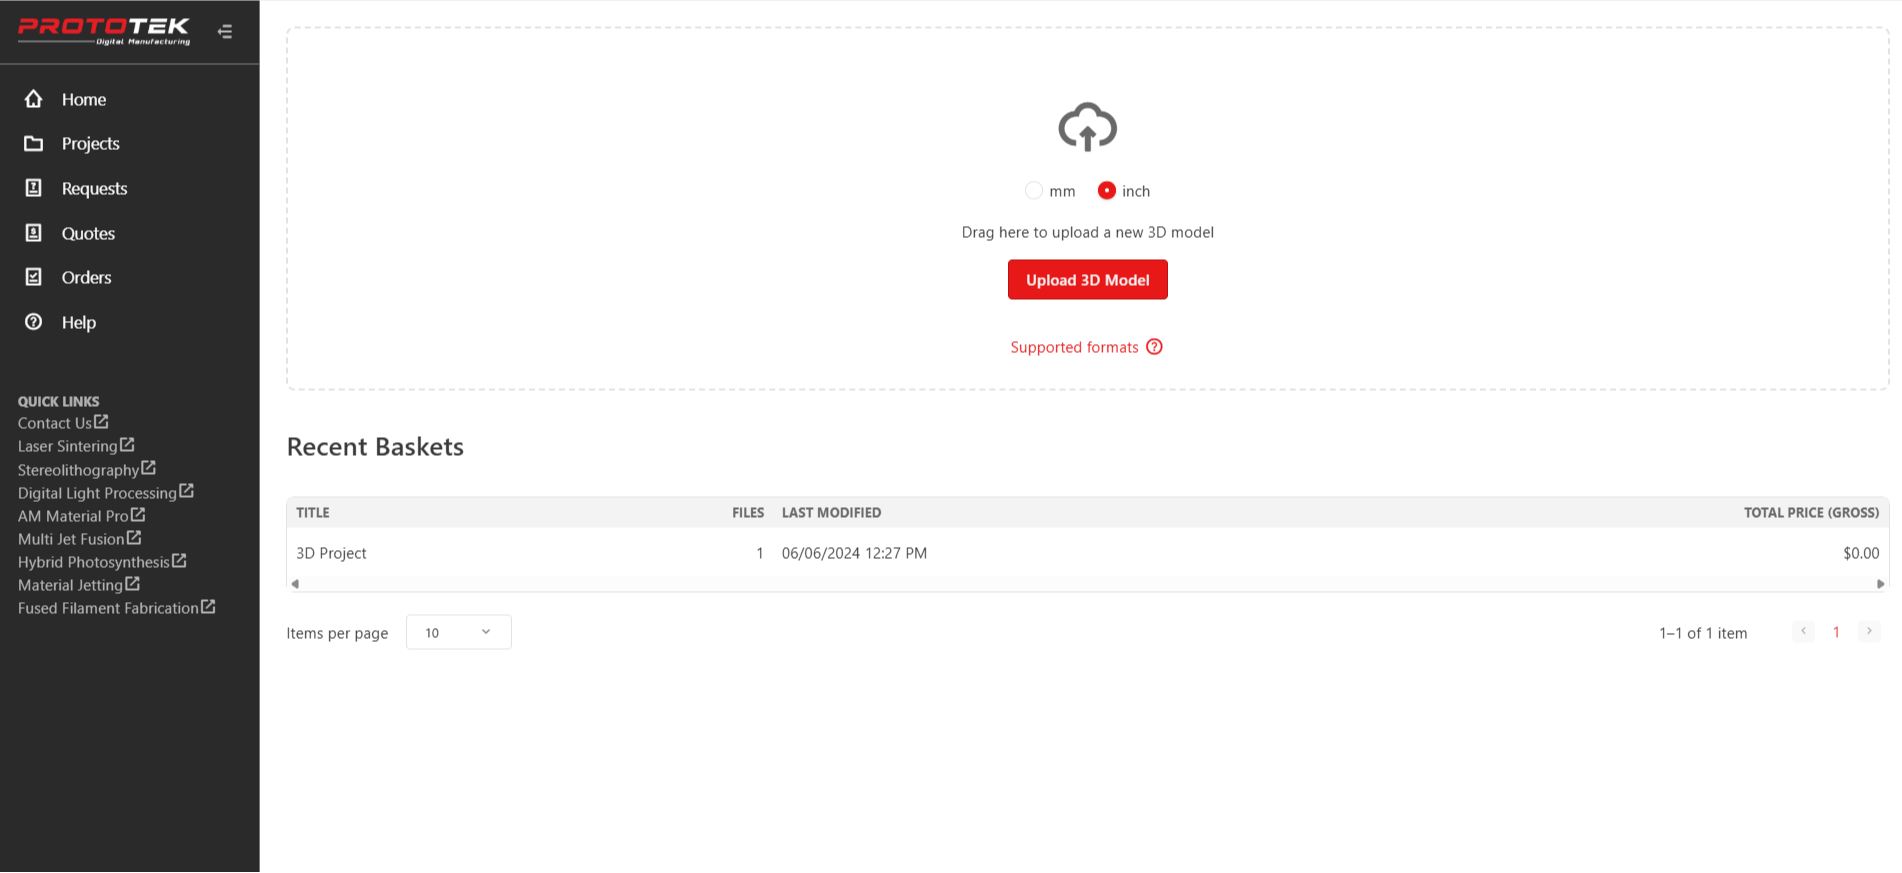The height and width of the screenshot is (873, 1902).
Task: Click the Recent Baskets heading
Action: pos(375,446)
